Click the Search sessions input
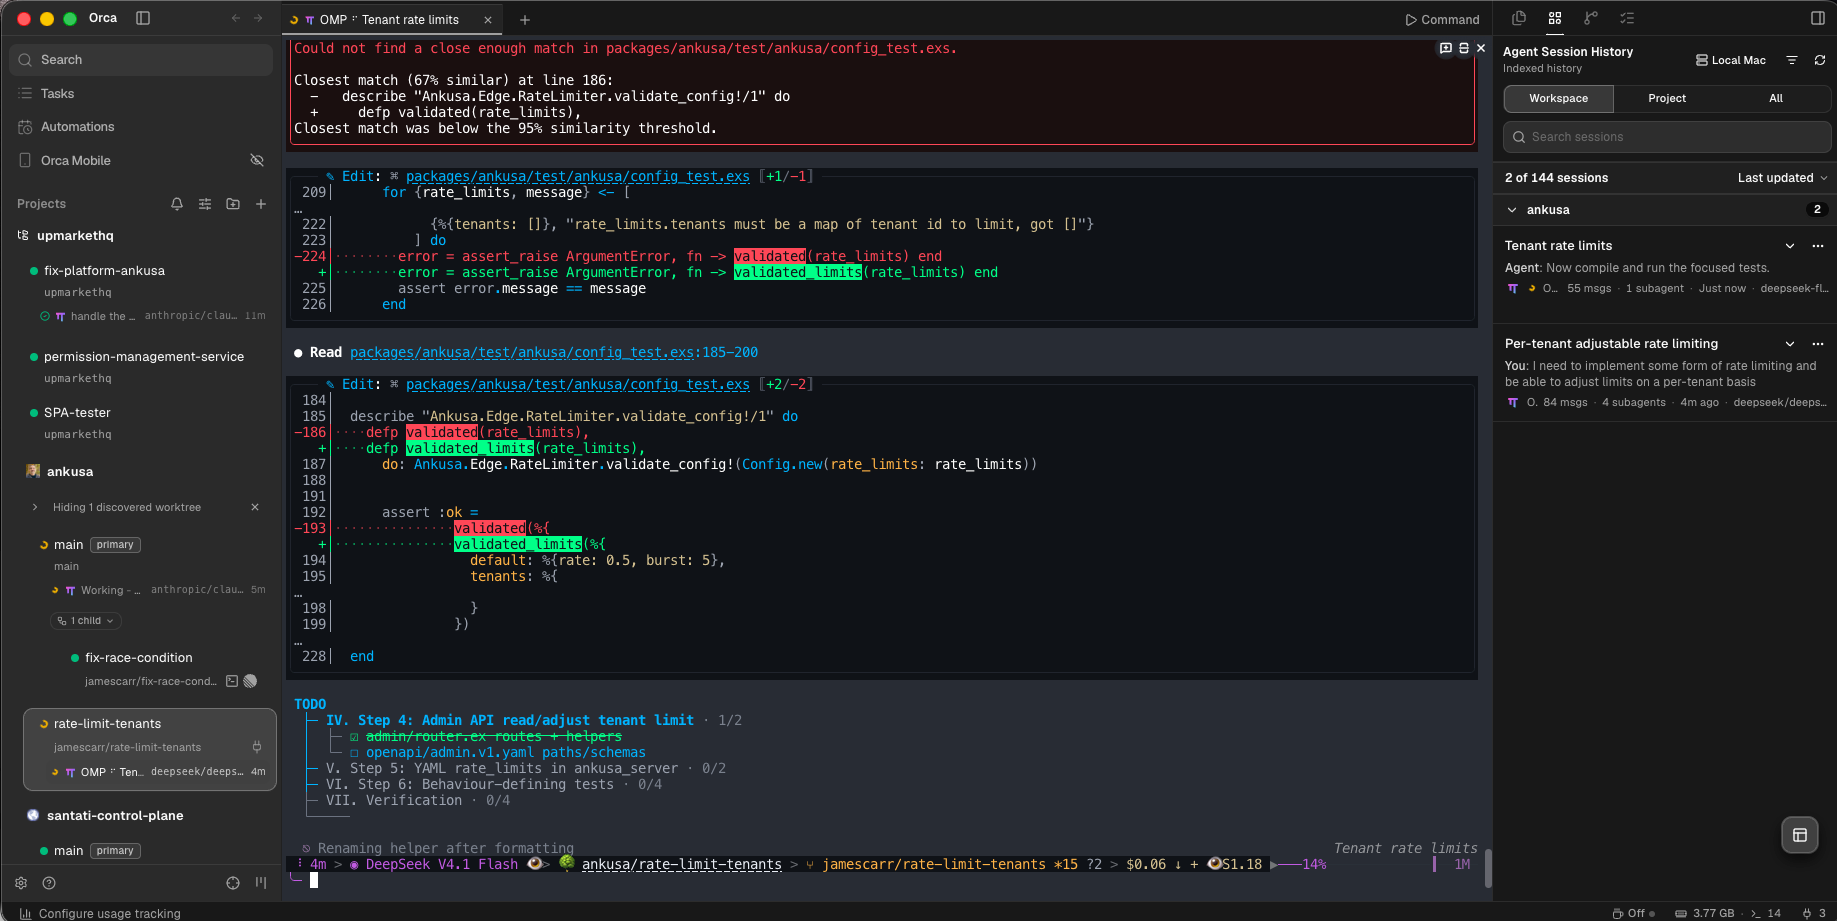The width and height of the screenshot is (1837, 921). tap(1667, 137)
